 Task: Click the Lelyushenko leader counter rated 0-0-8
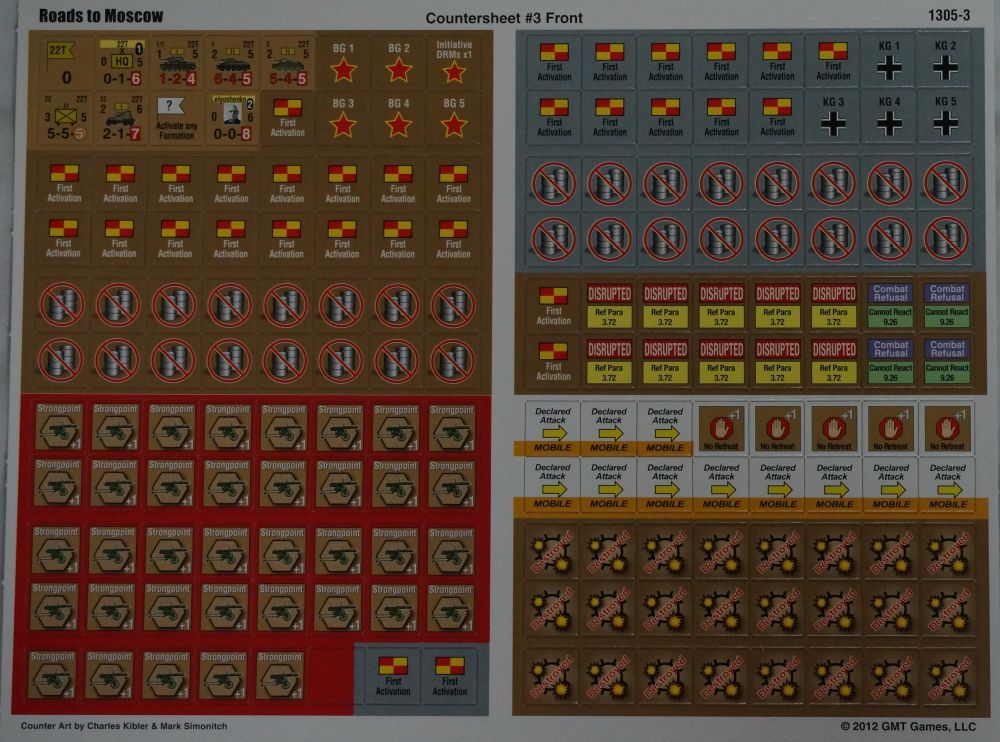(232, 118)
